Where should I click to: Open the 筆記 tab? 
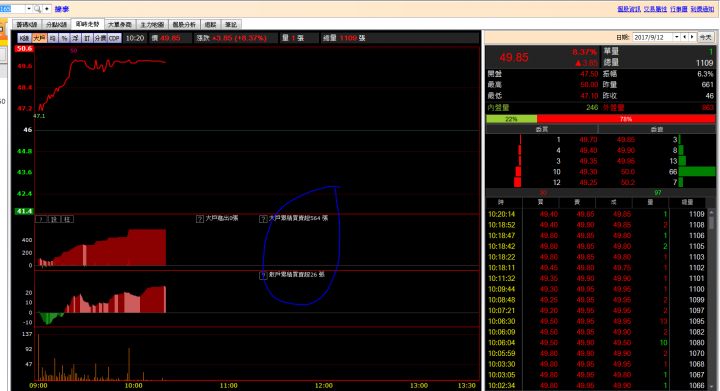tap(231, 24)
